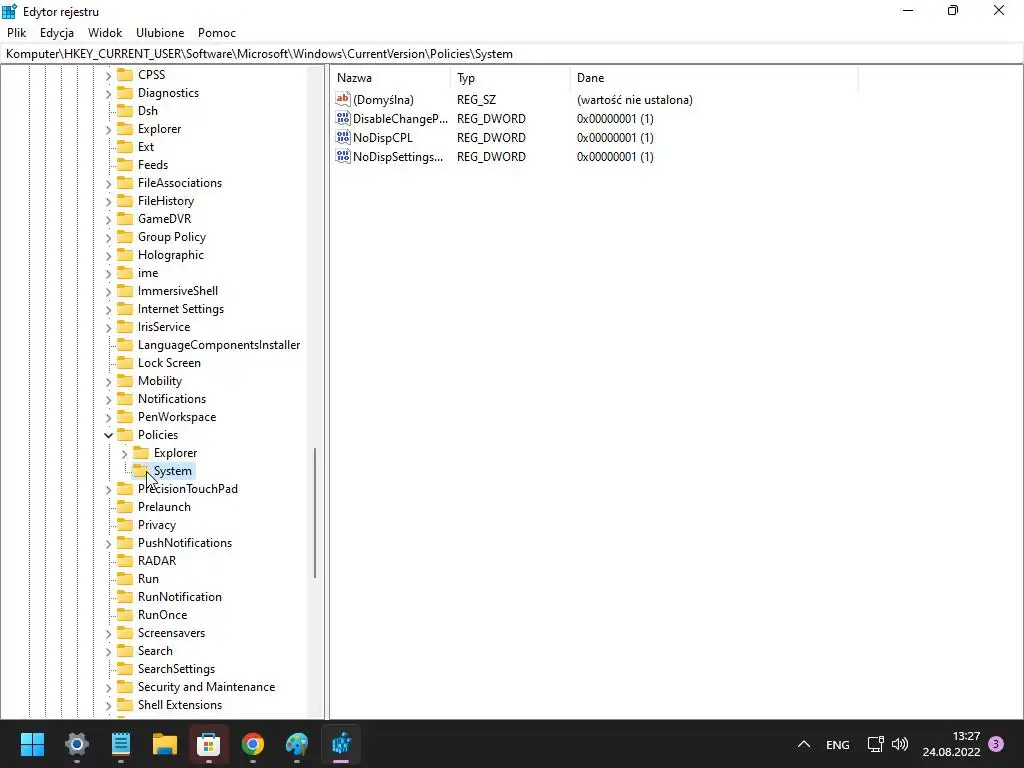
Task: Open the Widok menu
Action: click(x=105, y=33)
